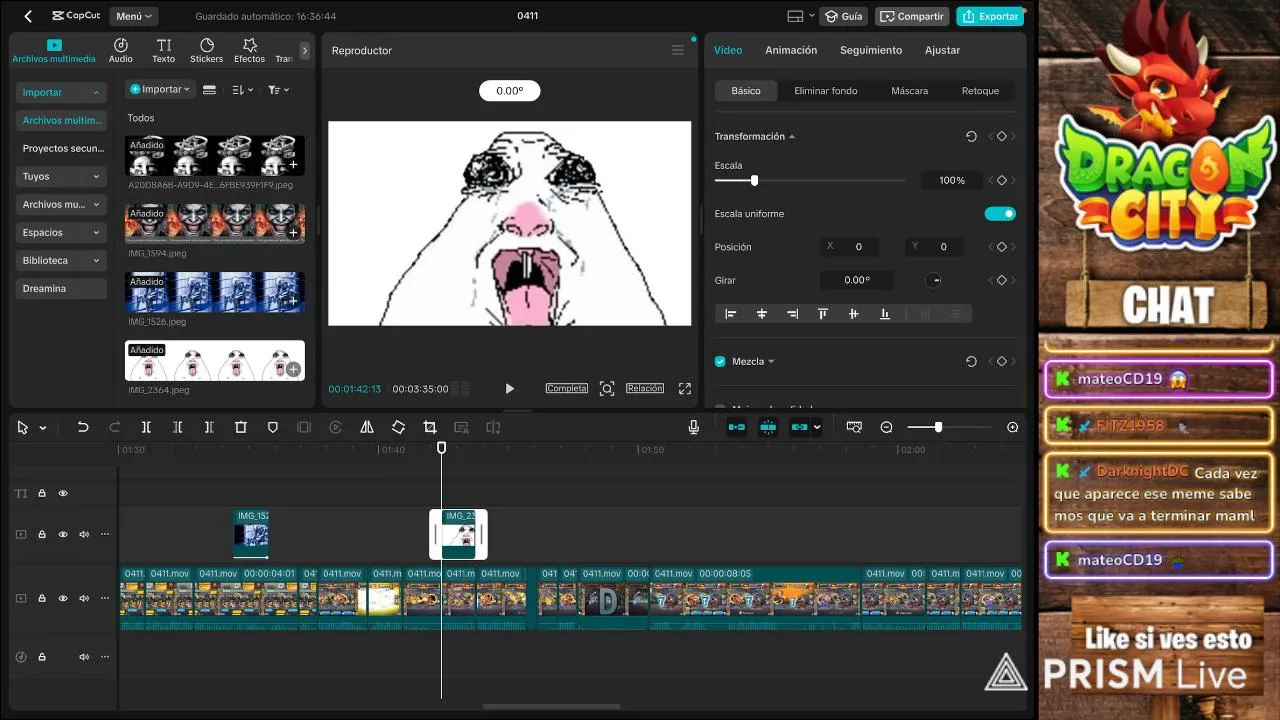
Task: Expand the Espacios sidebar section
Action: [61, 232]
